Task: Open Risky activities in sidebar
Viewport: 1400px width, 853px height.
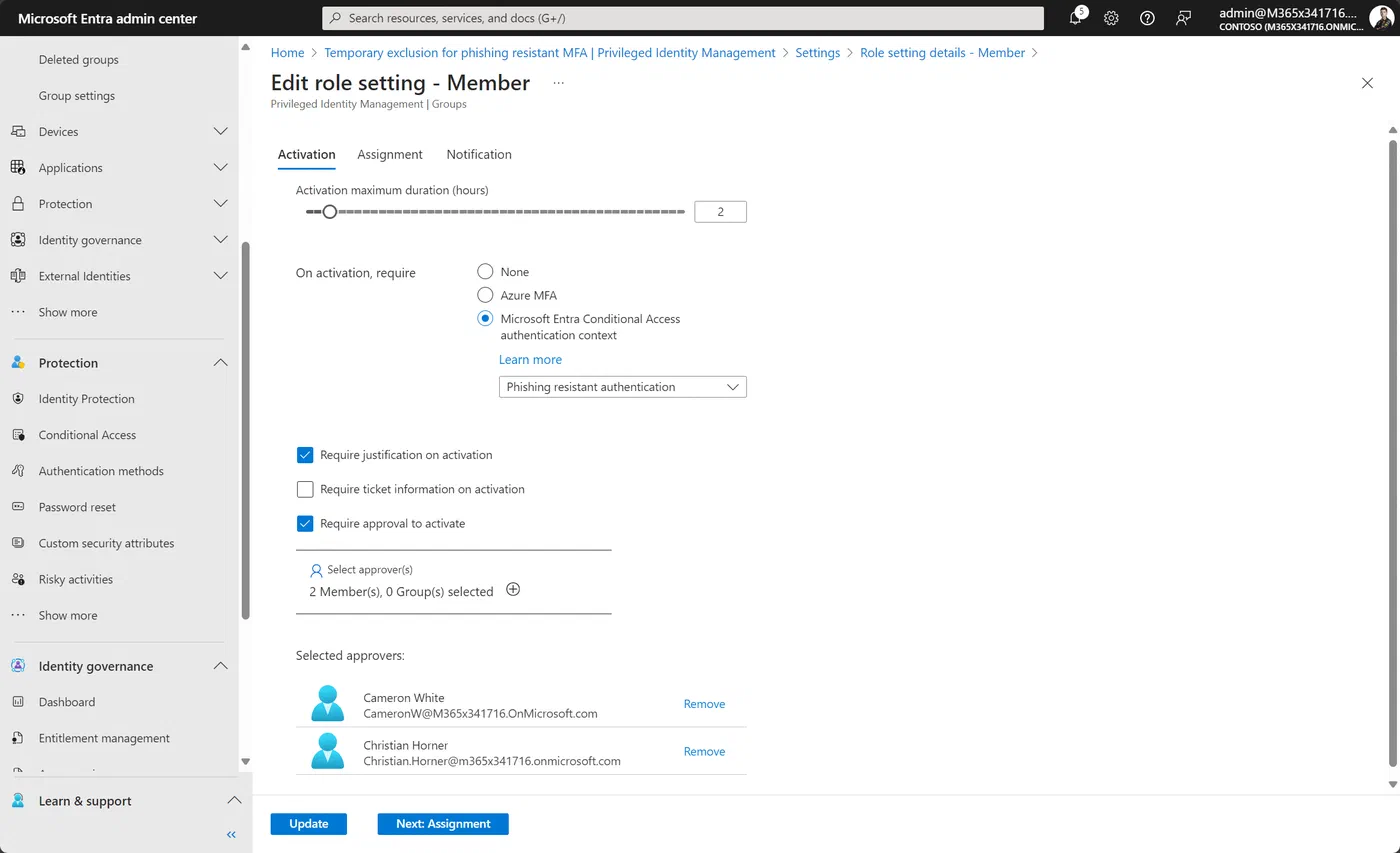Action: [75, 579]
